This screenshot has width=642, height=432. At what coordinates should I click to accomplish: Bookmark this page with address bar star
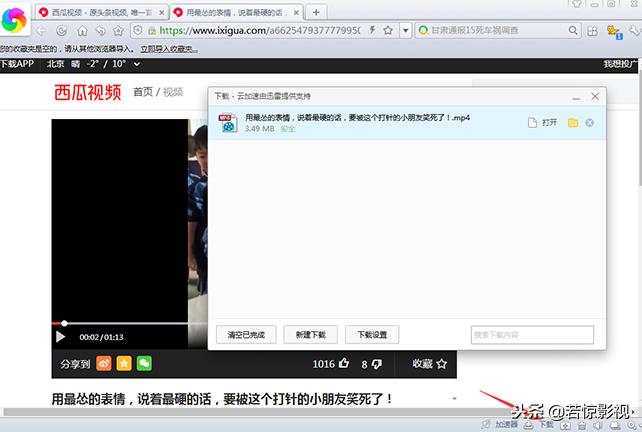click(388, 30)
